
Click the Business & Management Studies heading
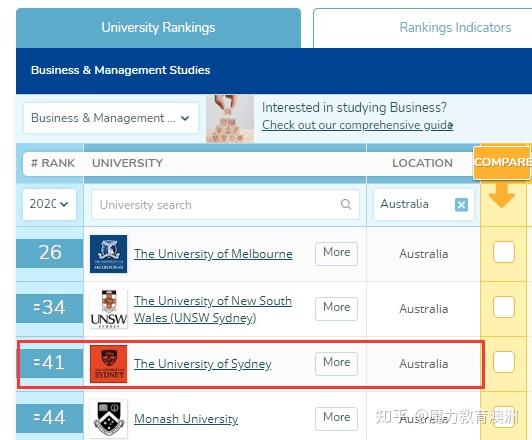120,70
